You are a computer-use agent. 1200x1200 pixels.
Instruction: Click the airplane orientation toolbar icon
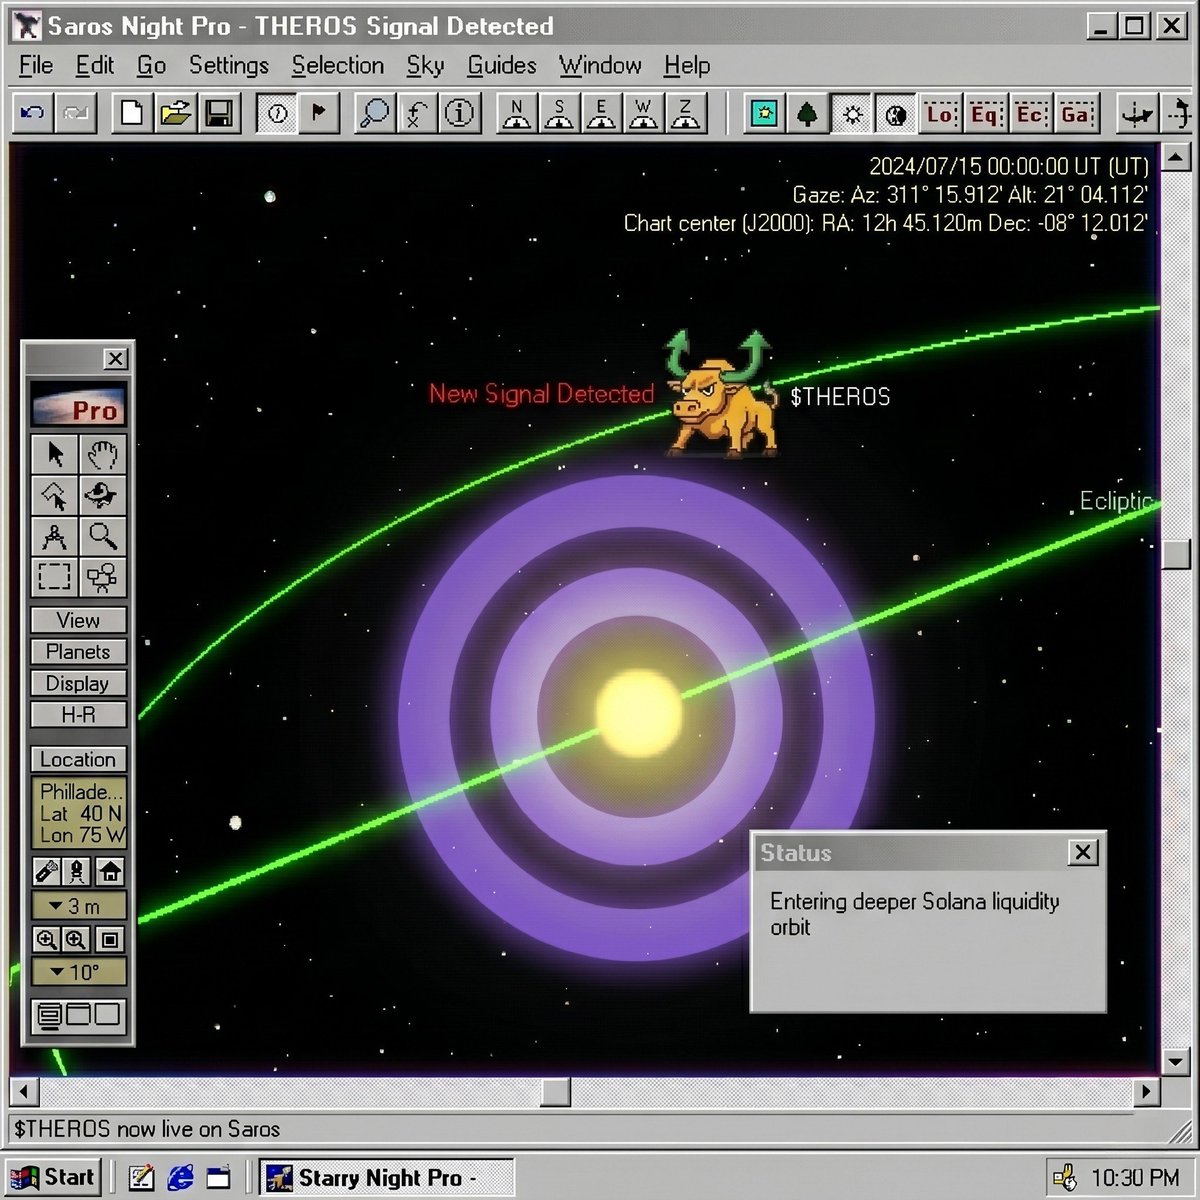[x=1137, y=114]
